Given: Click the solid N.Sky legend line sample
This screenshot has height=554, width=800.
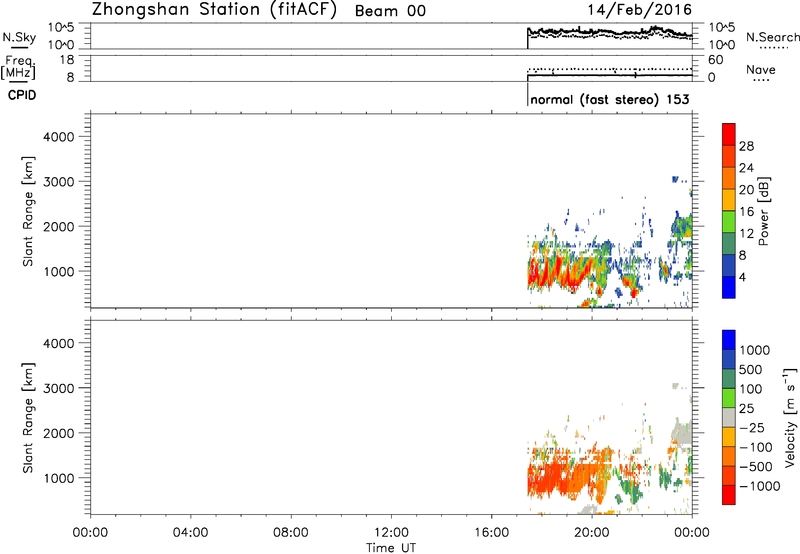Looking at the screenshot, I should pos(19,47).
